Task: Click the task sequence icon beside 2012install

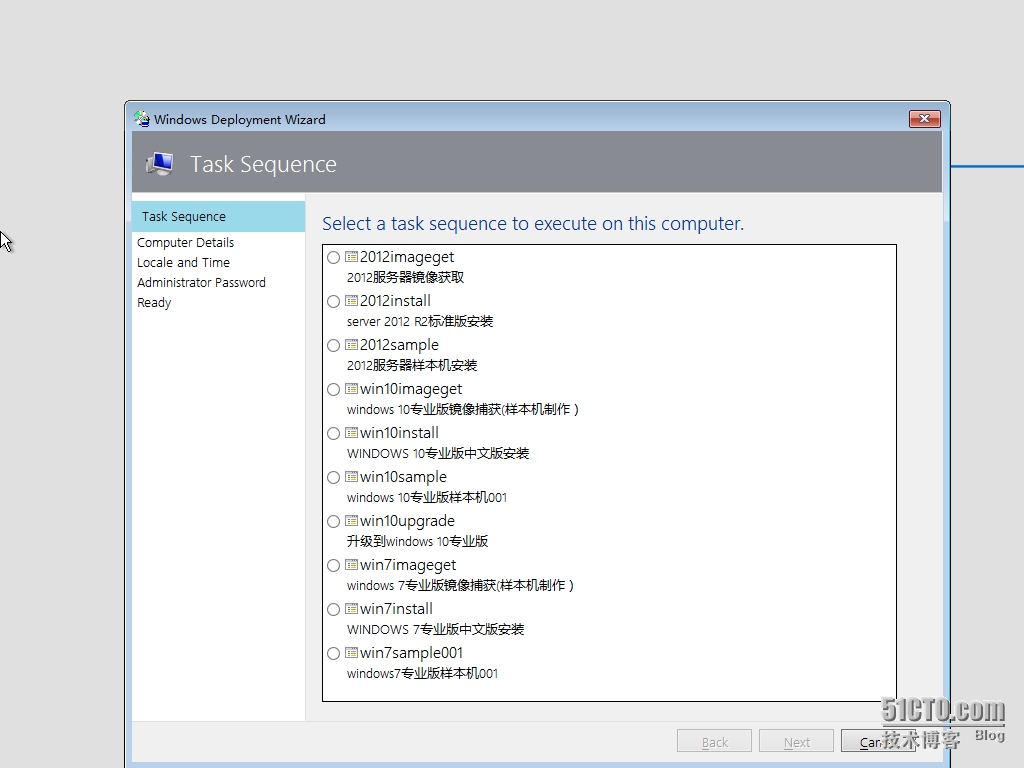Action: [351, 300]
